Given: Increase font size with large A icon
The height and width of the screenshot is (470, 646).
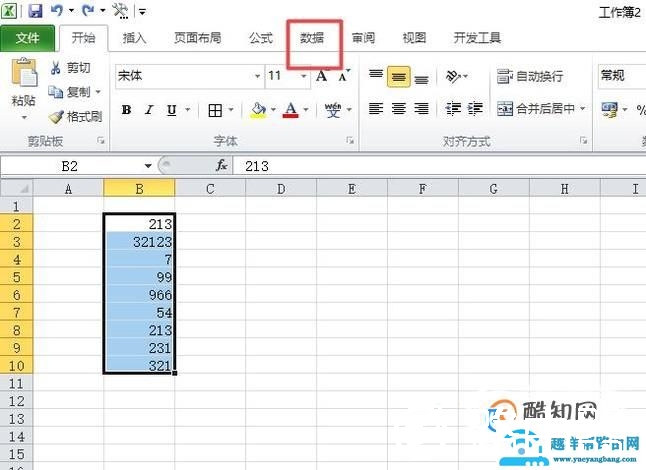Looking at the screenshot, I should [322, 76].
